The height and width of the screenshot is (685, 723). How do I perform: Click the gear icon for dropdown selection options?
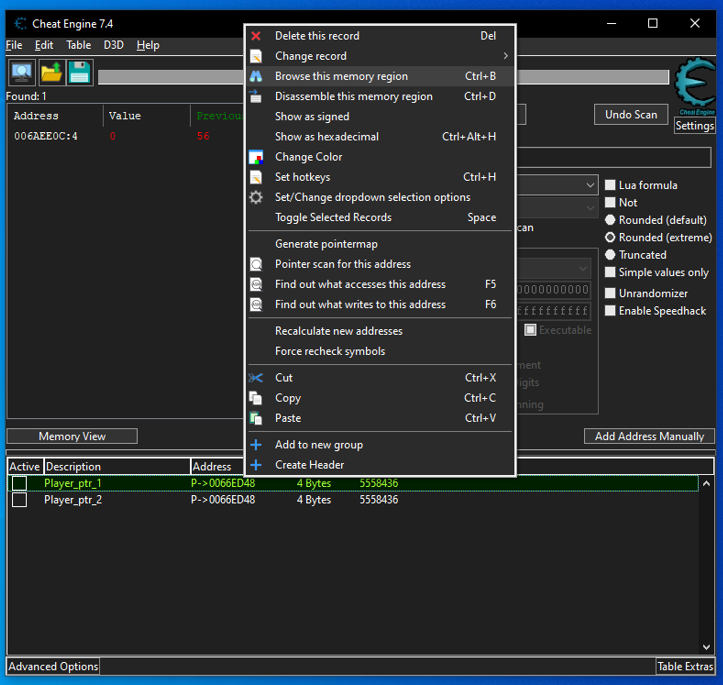point(256,198)
